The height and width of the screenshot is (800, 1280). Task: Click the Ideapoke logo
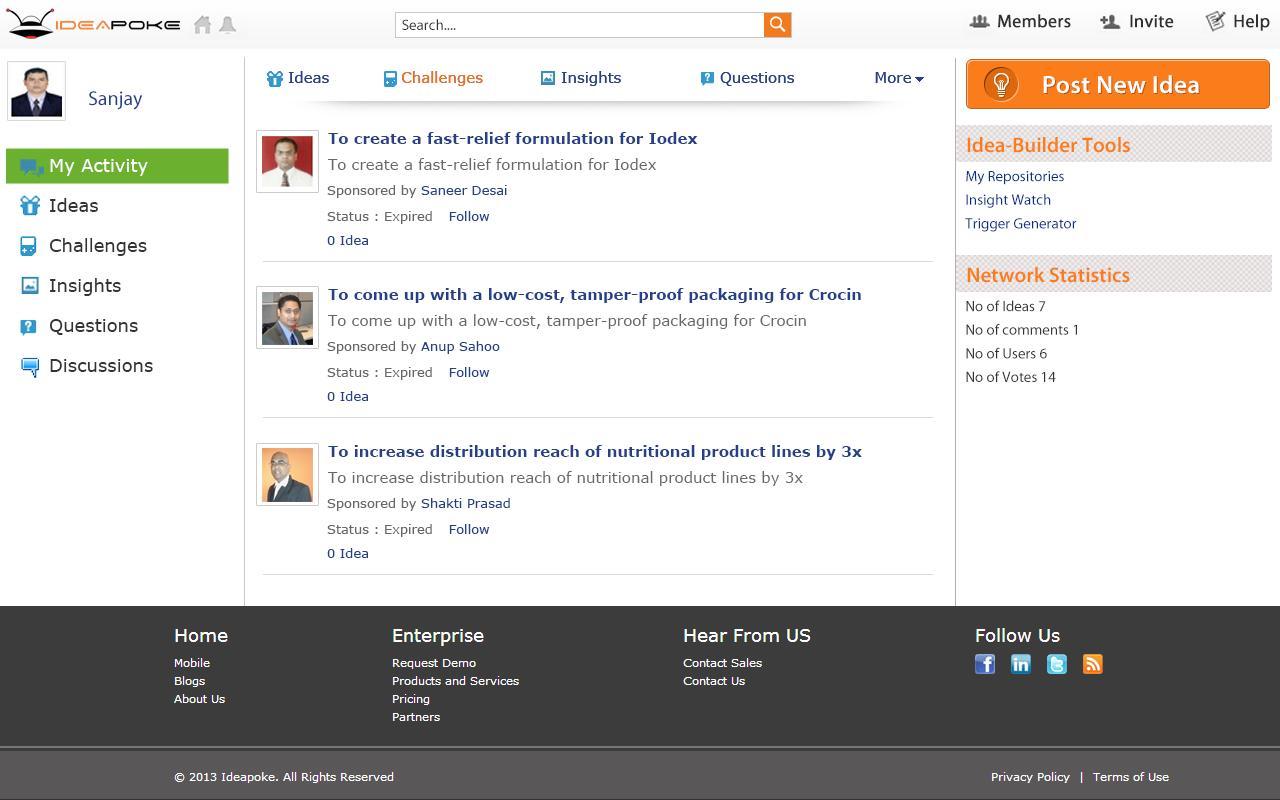93,24
